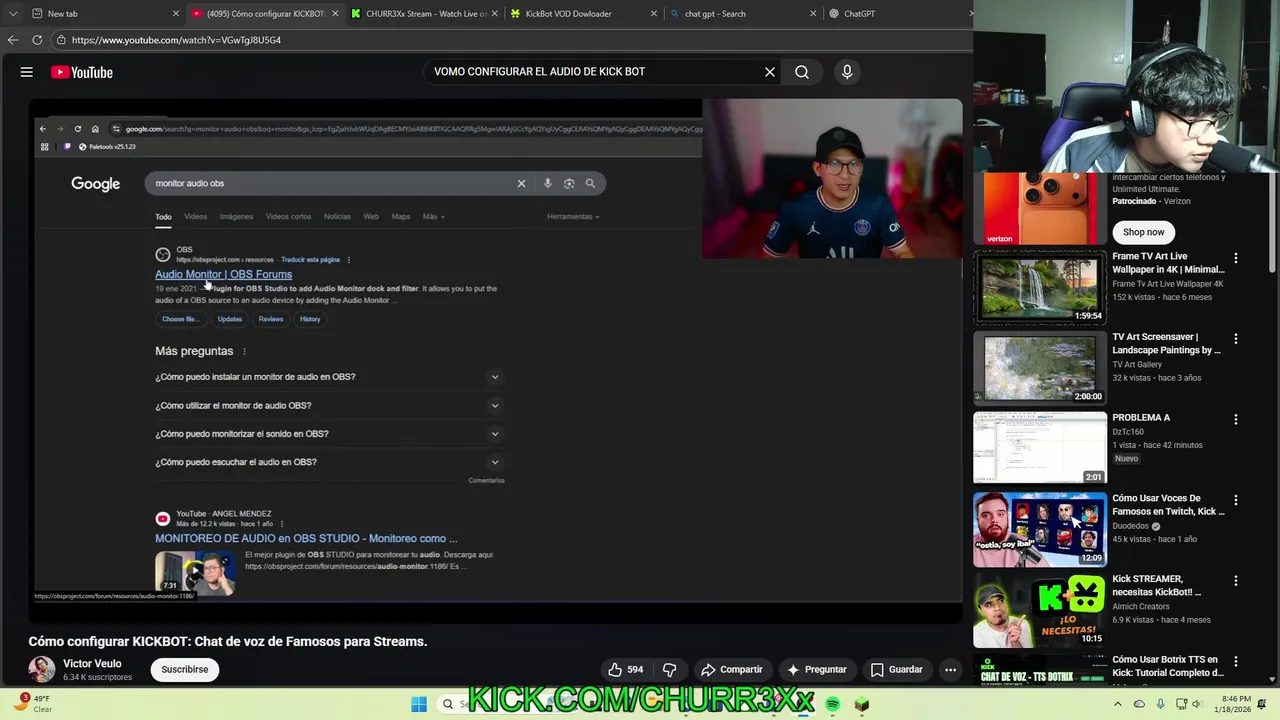Open the Minecraft block taskbar icon

point(862,705)
